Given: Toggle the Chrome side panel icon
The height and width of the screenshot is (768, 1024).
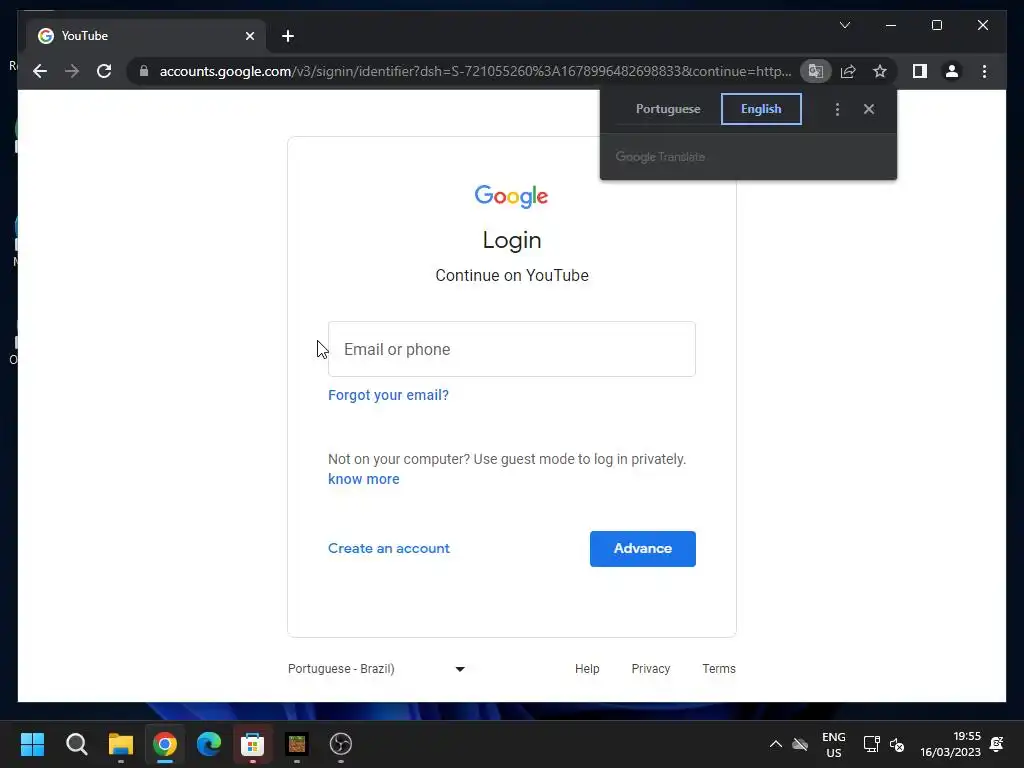Looking at the screenshot, I should 920,71.
